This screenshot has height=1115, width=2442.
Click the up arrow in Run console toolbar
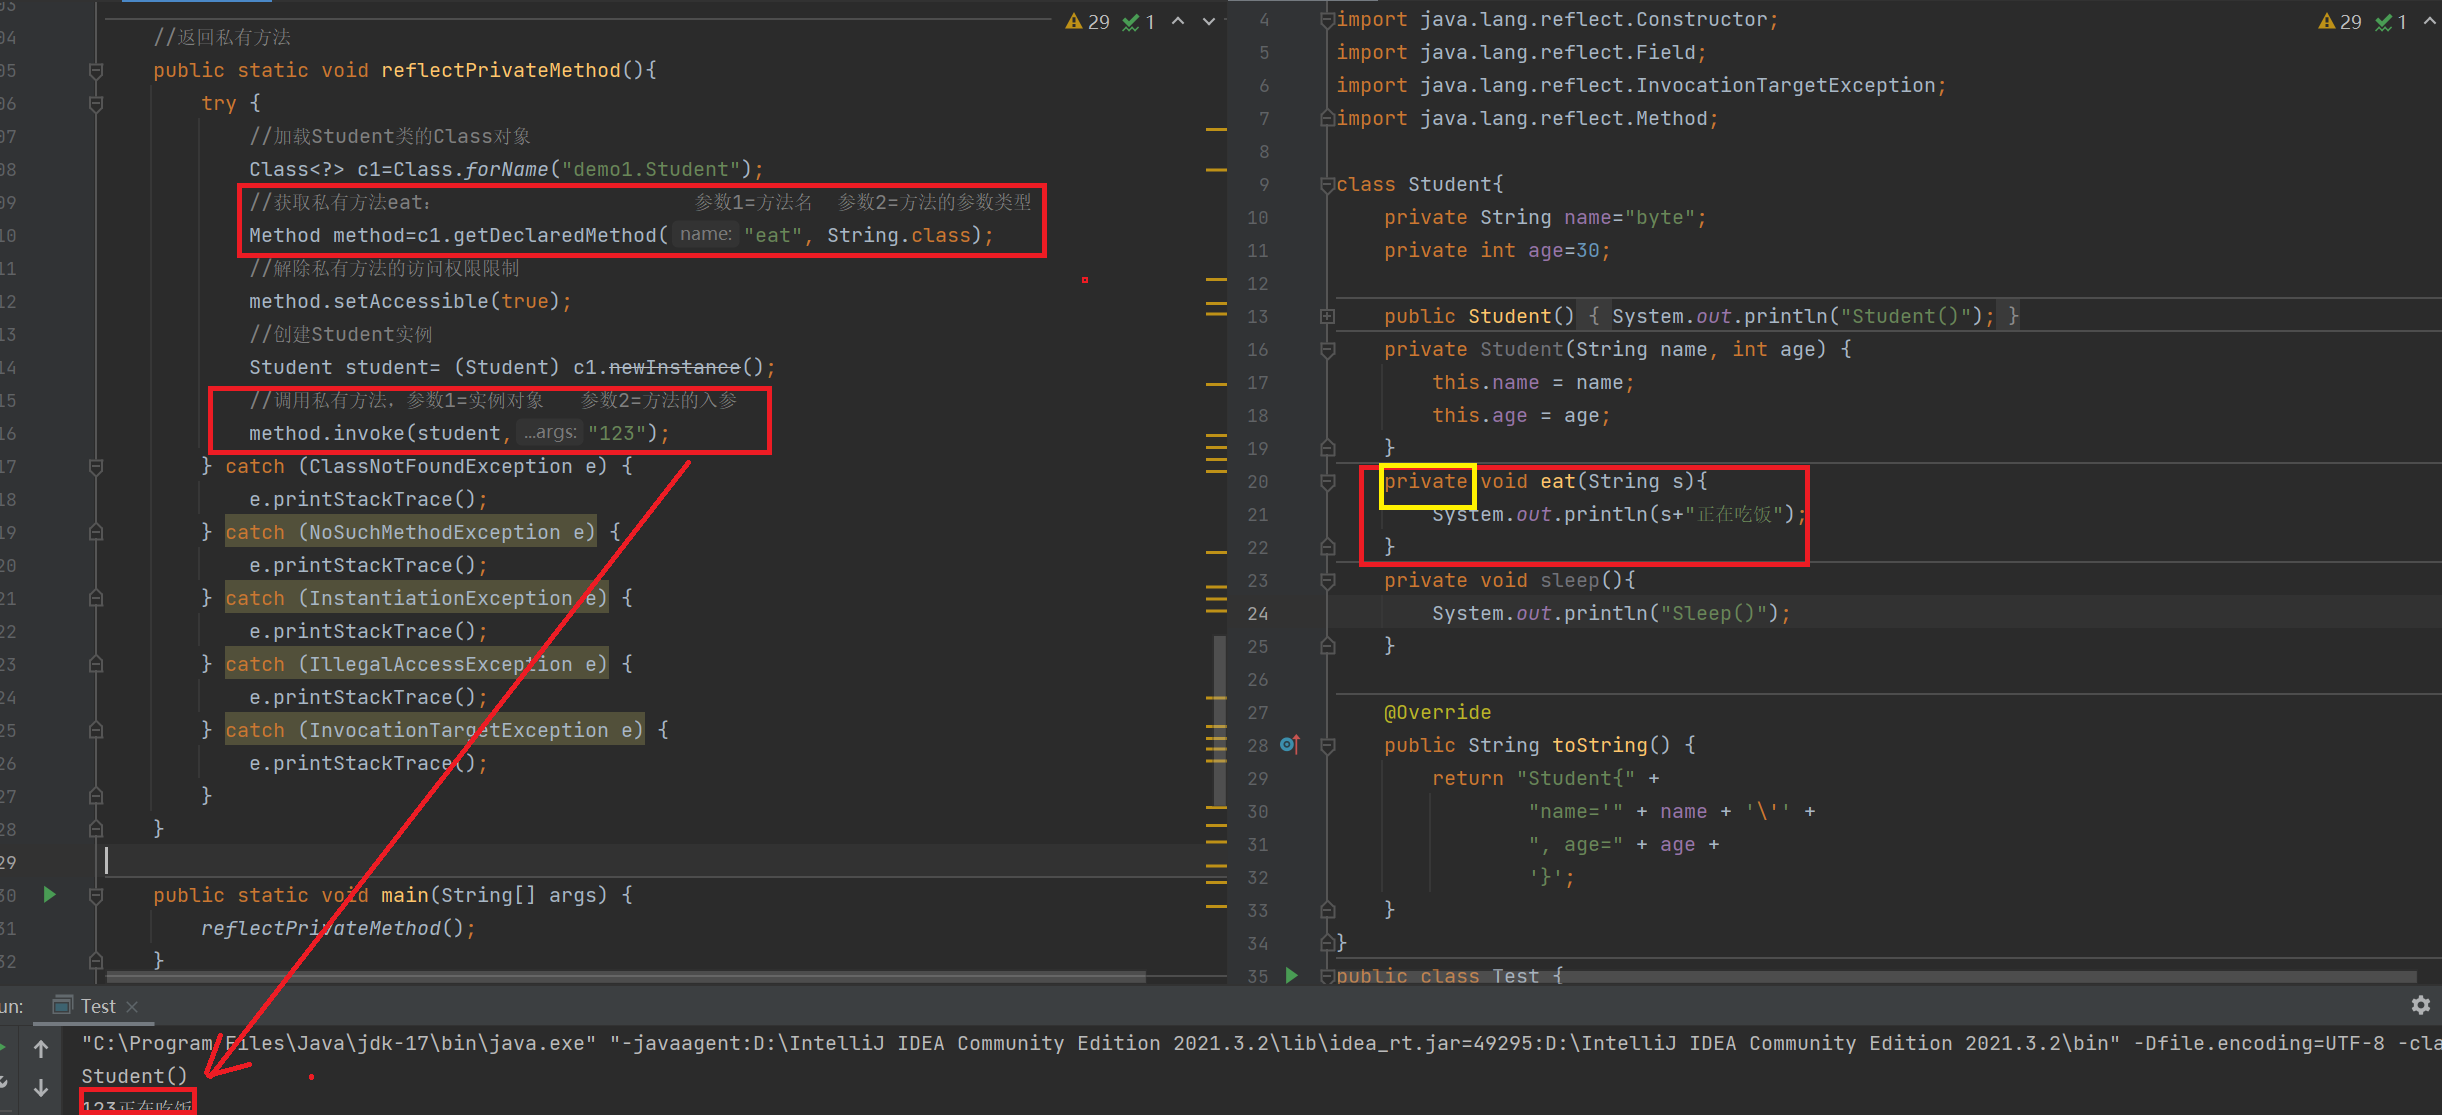coord(41,1048)
